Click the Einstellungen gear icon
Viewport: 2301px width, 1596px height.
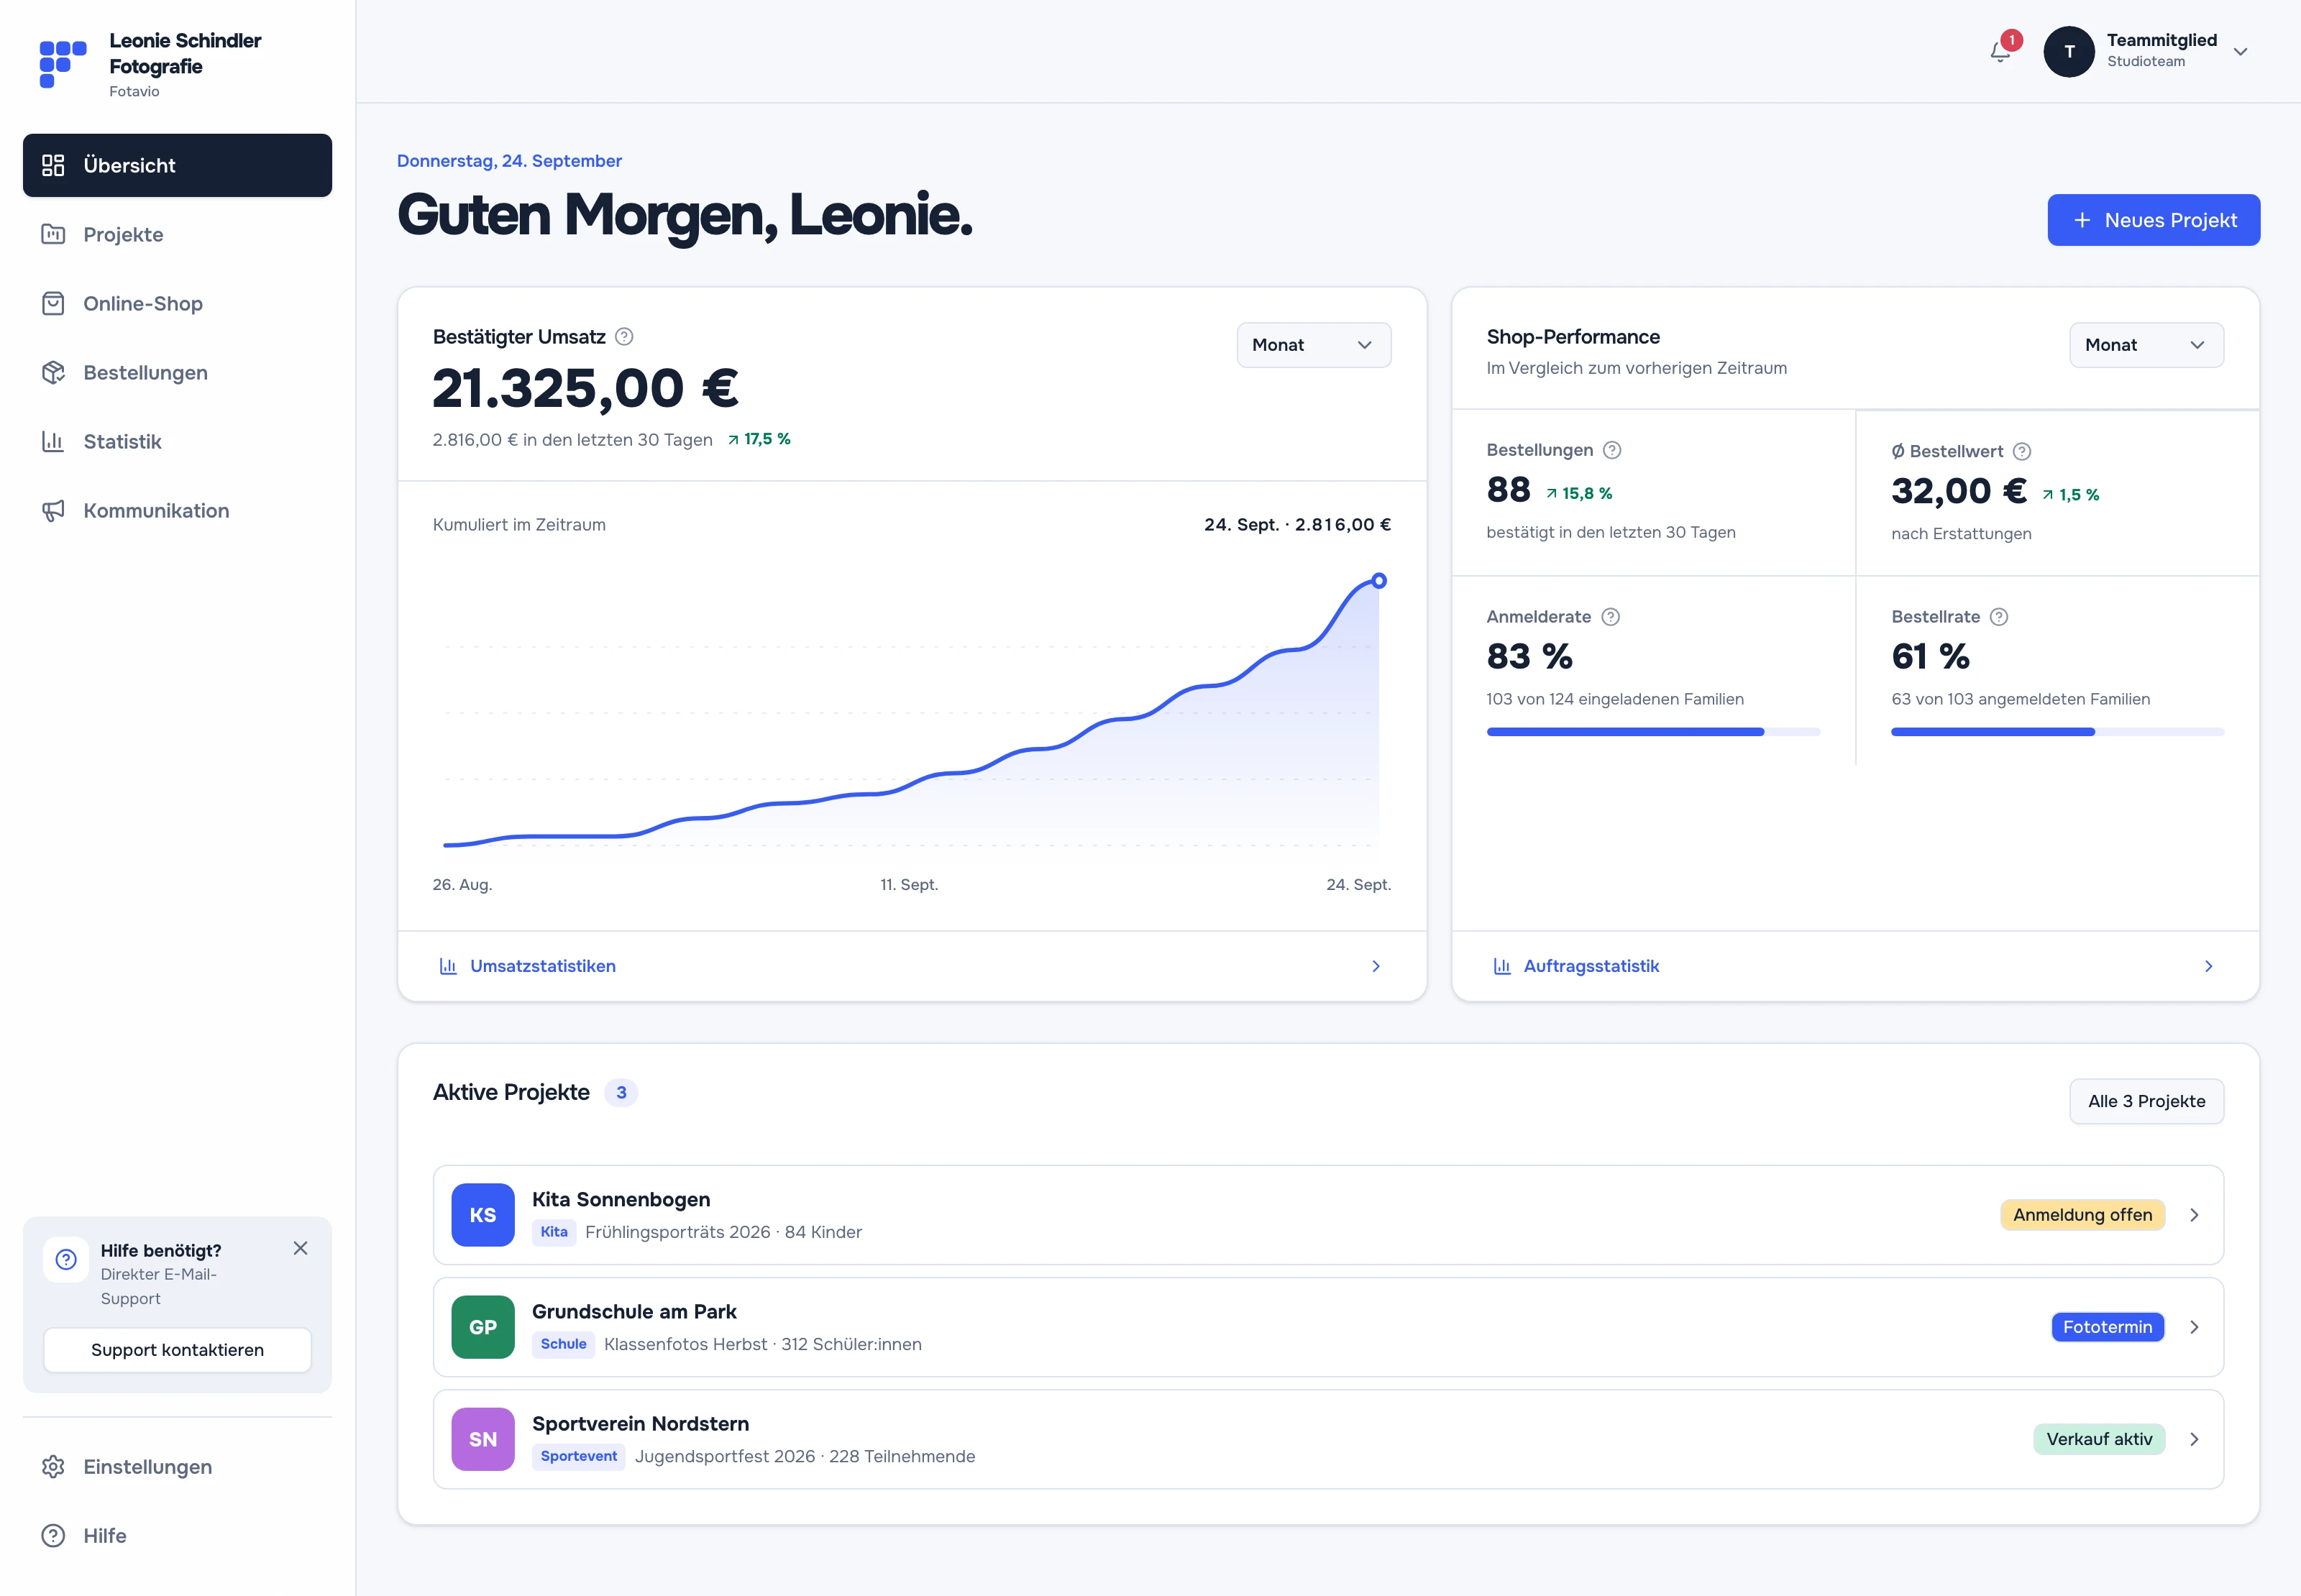pyautogui.click(x=53, y=1467)
